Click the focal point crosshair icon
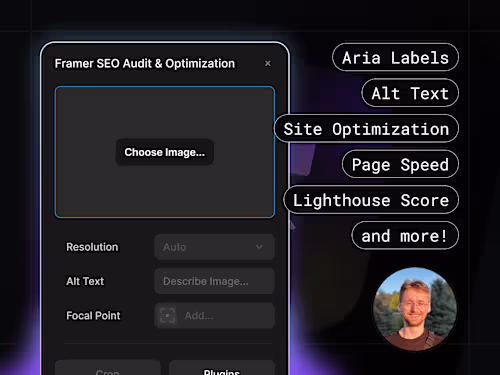 click(x=167, y=315)
